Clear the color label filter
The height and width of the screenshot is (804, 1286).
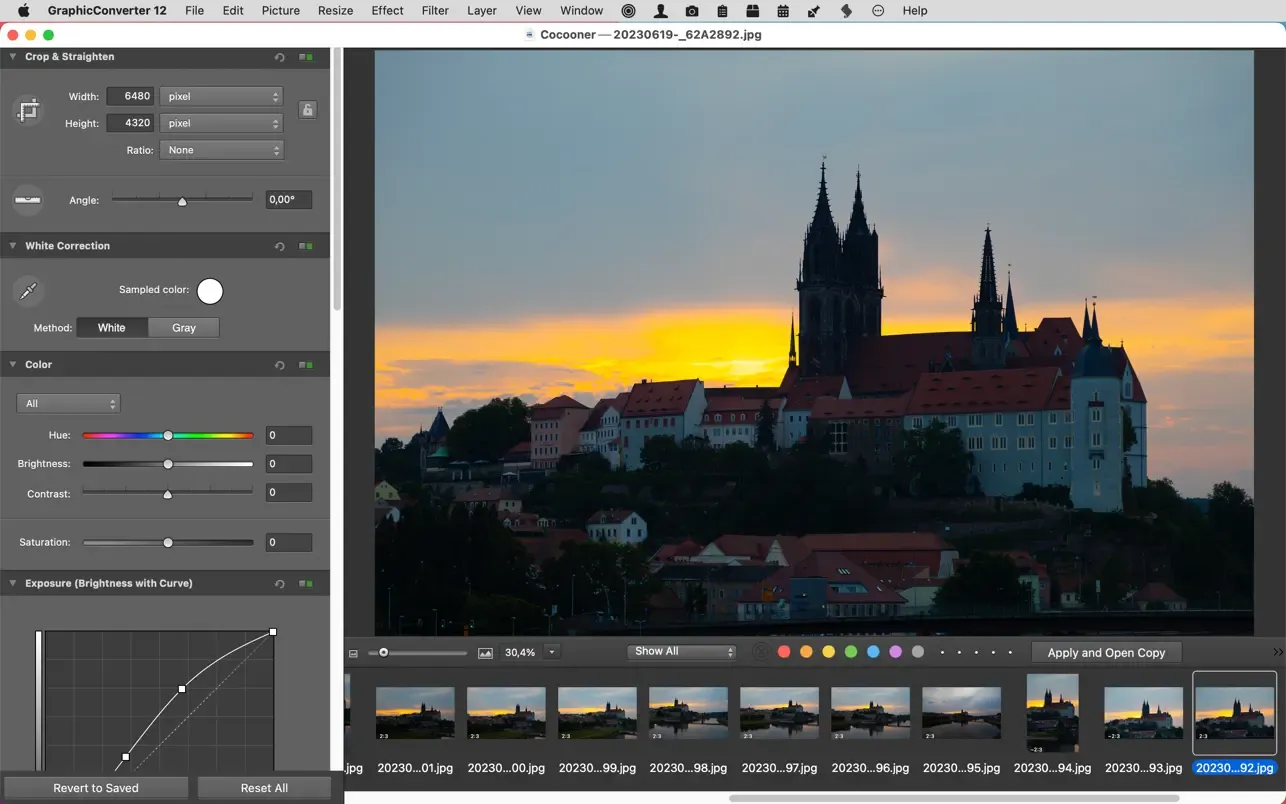761,652
